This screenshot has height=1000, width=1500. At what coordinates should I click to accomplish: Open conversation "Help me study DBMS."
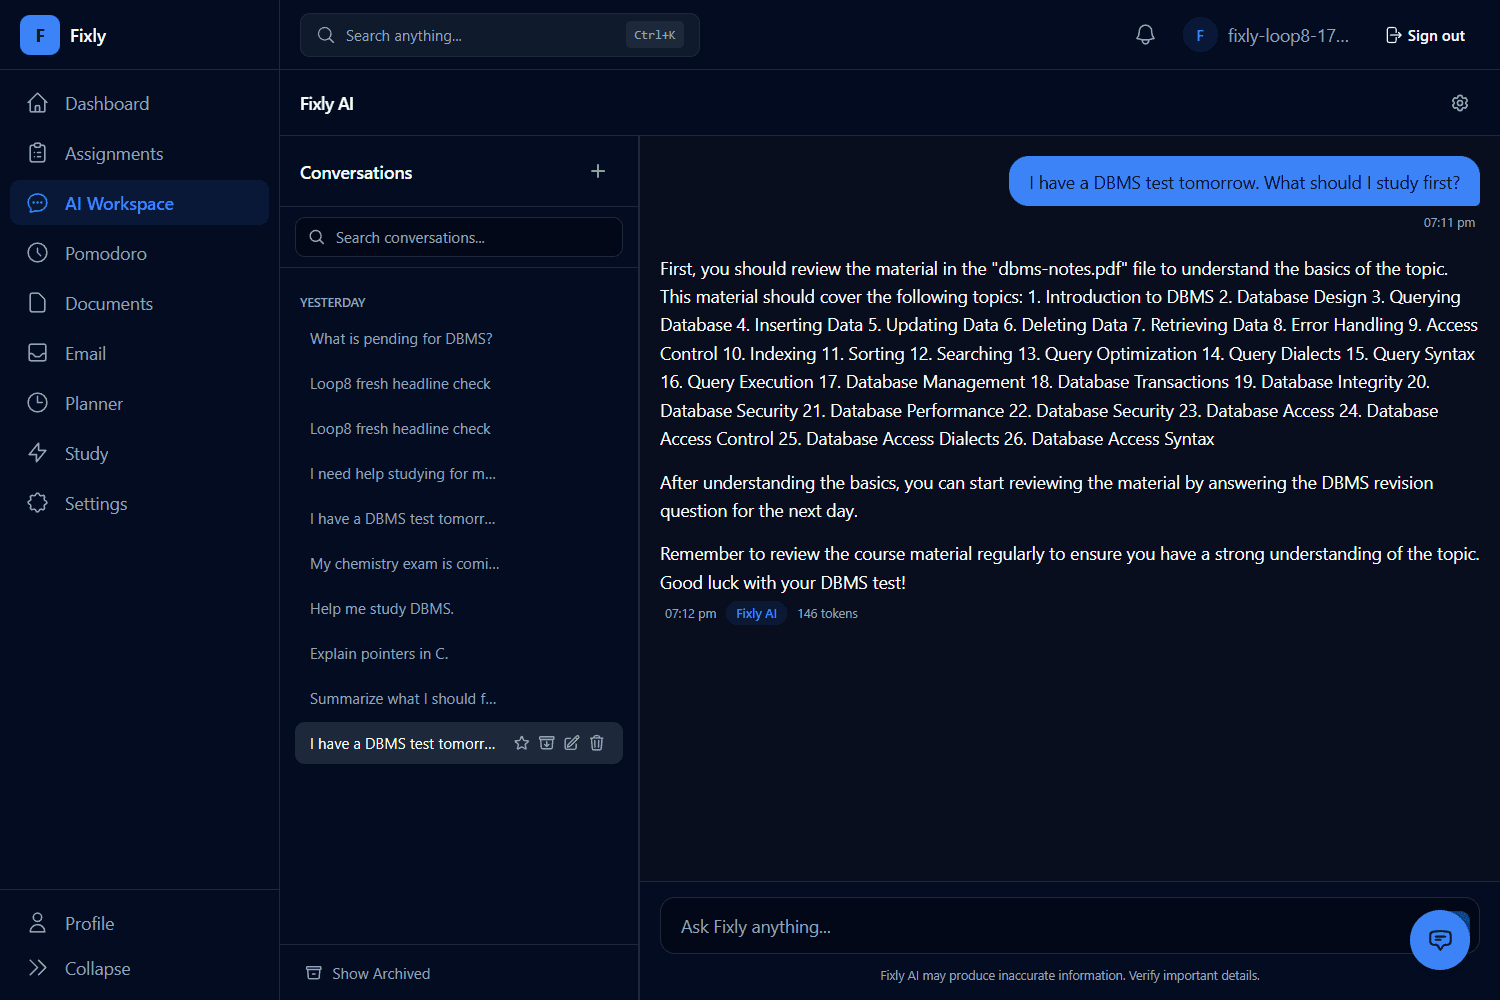[x=459, y=608]
